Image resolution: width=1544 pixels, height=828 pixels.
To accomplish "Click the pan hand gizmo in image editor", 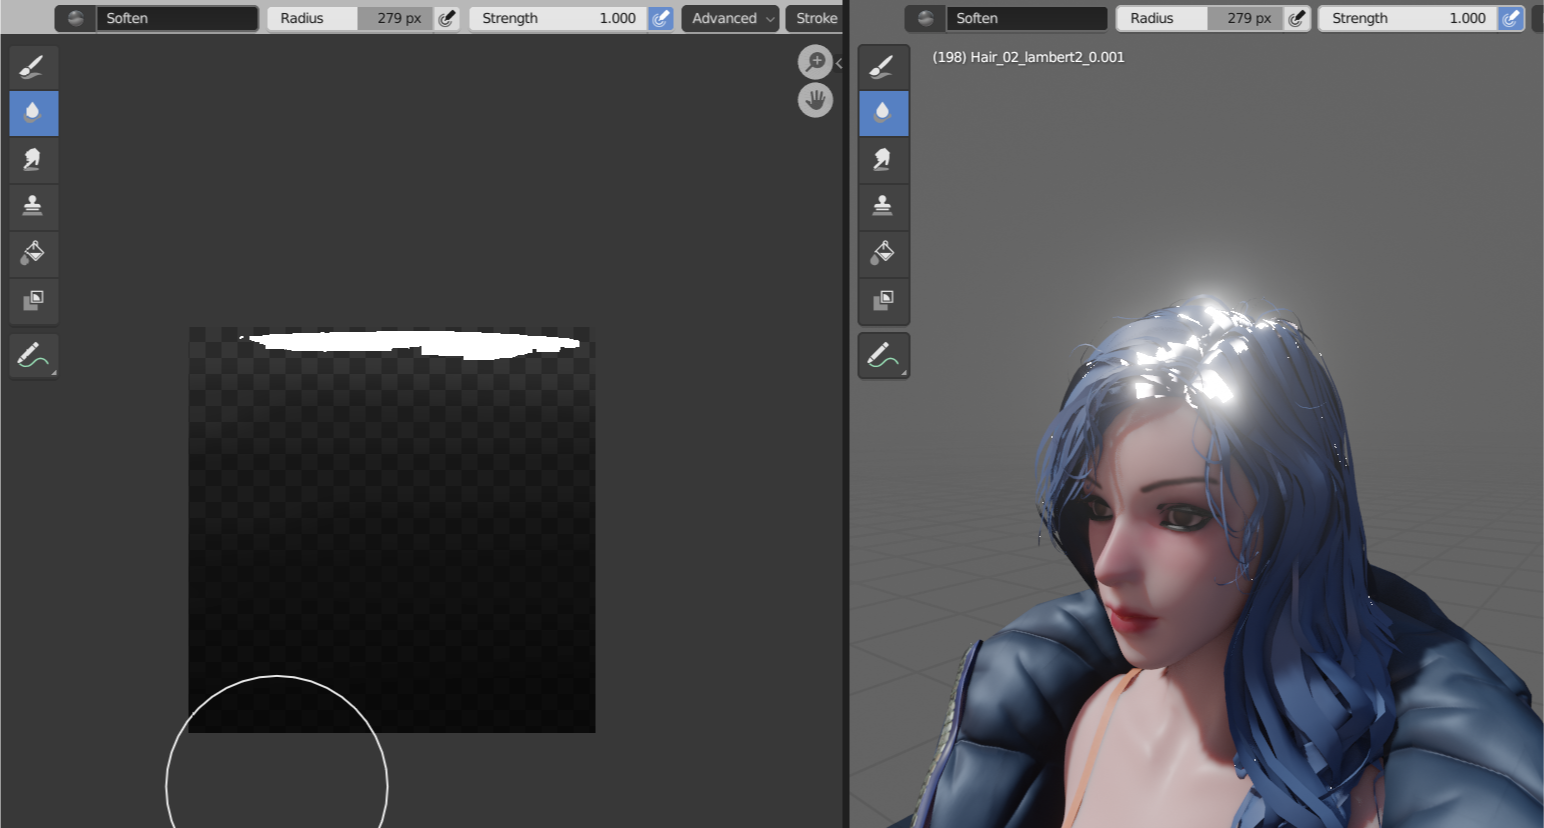I will coord(815,100).
